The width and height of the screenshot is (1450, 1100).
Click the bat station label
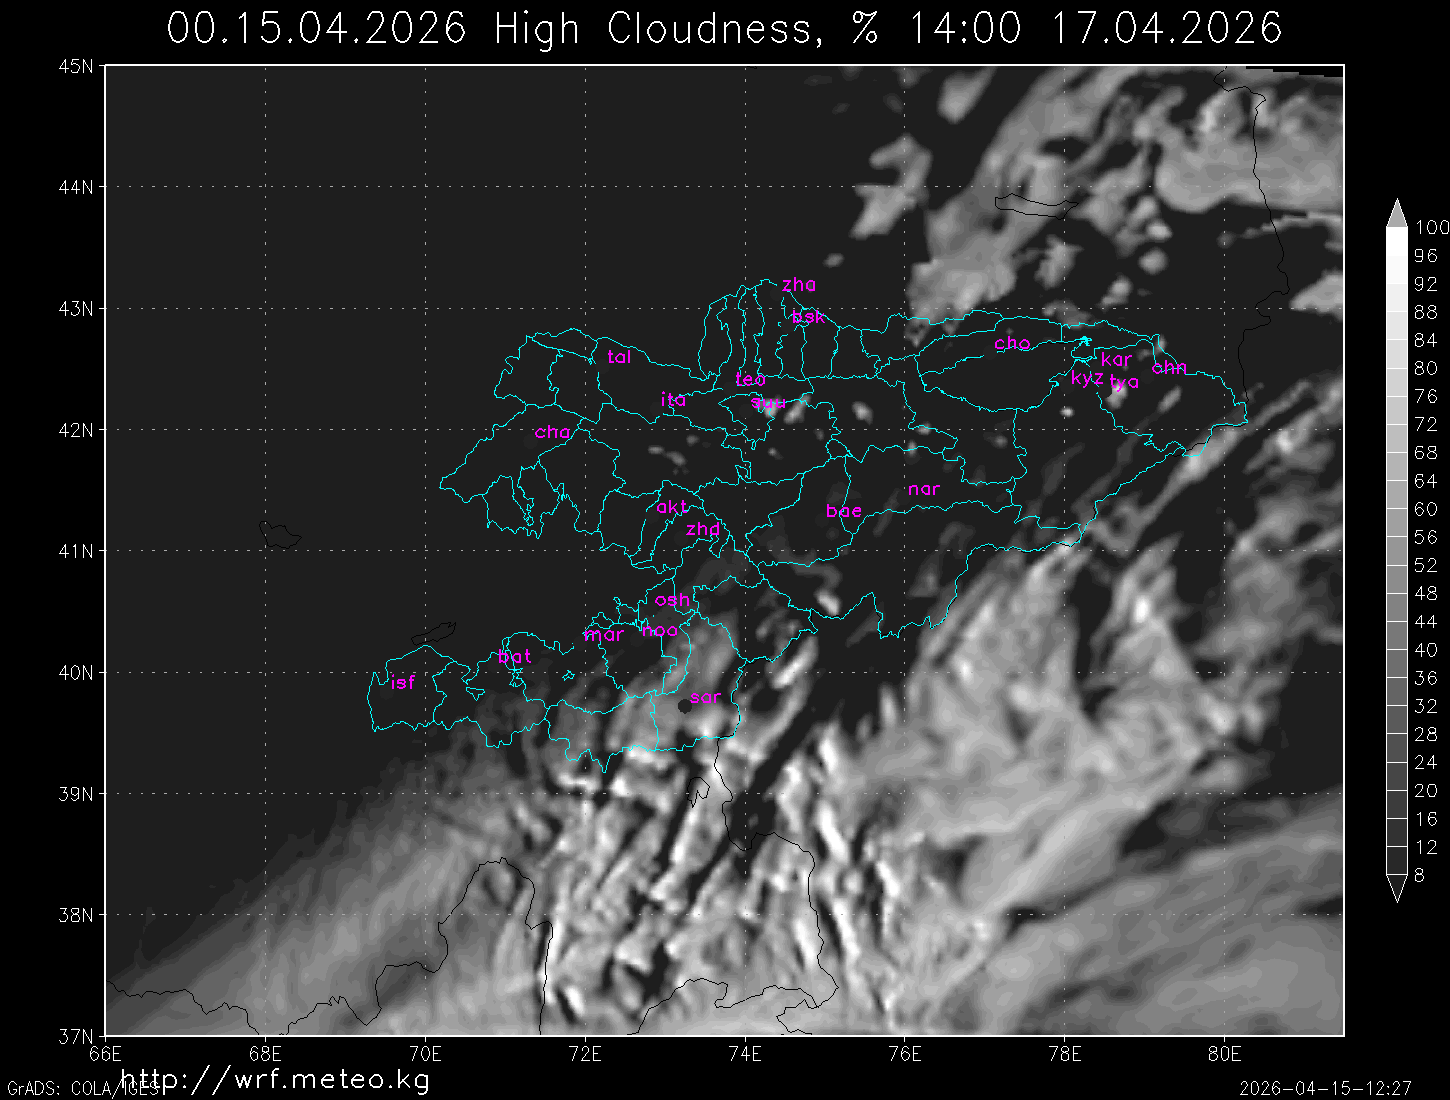(515, 657)
